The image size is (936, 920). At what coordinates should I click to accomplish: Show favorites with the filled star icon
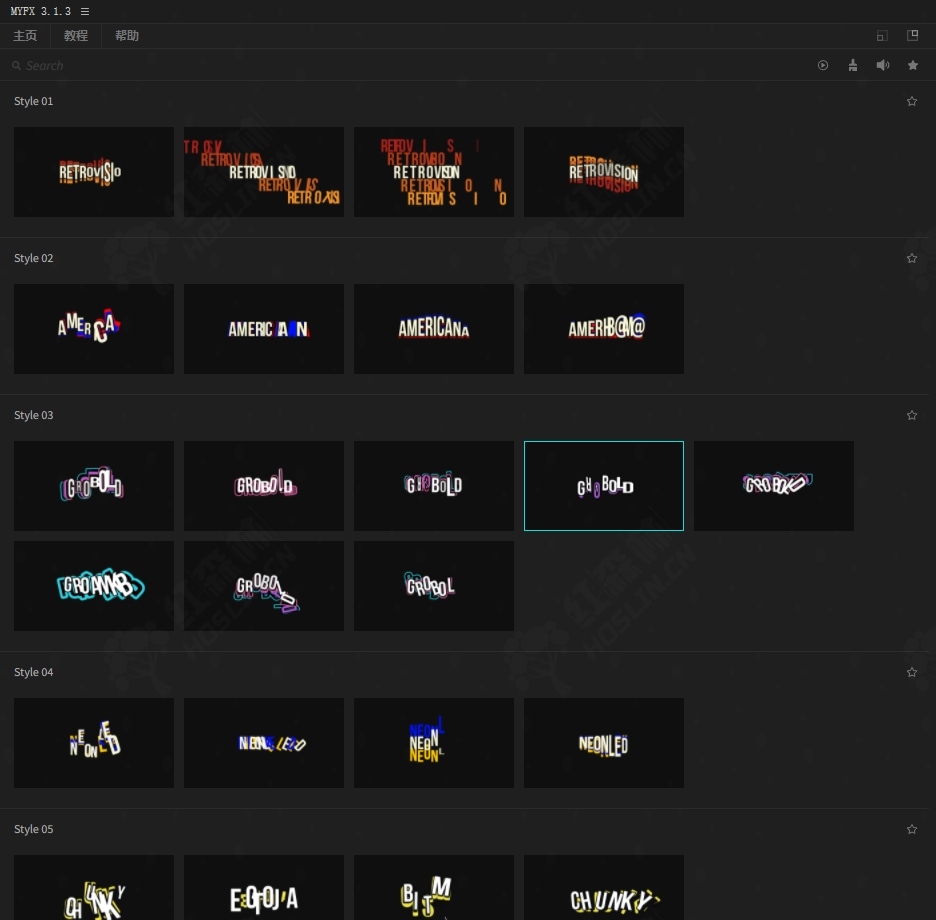913,65
